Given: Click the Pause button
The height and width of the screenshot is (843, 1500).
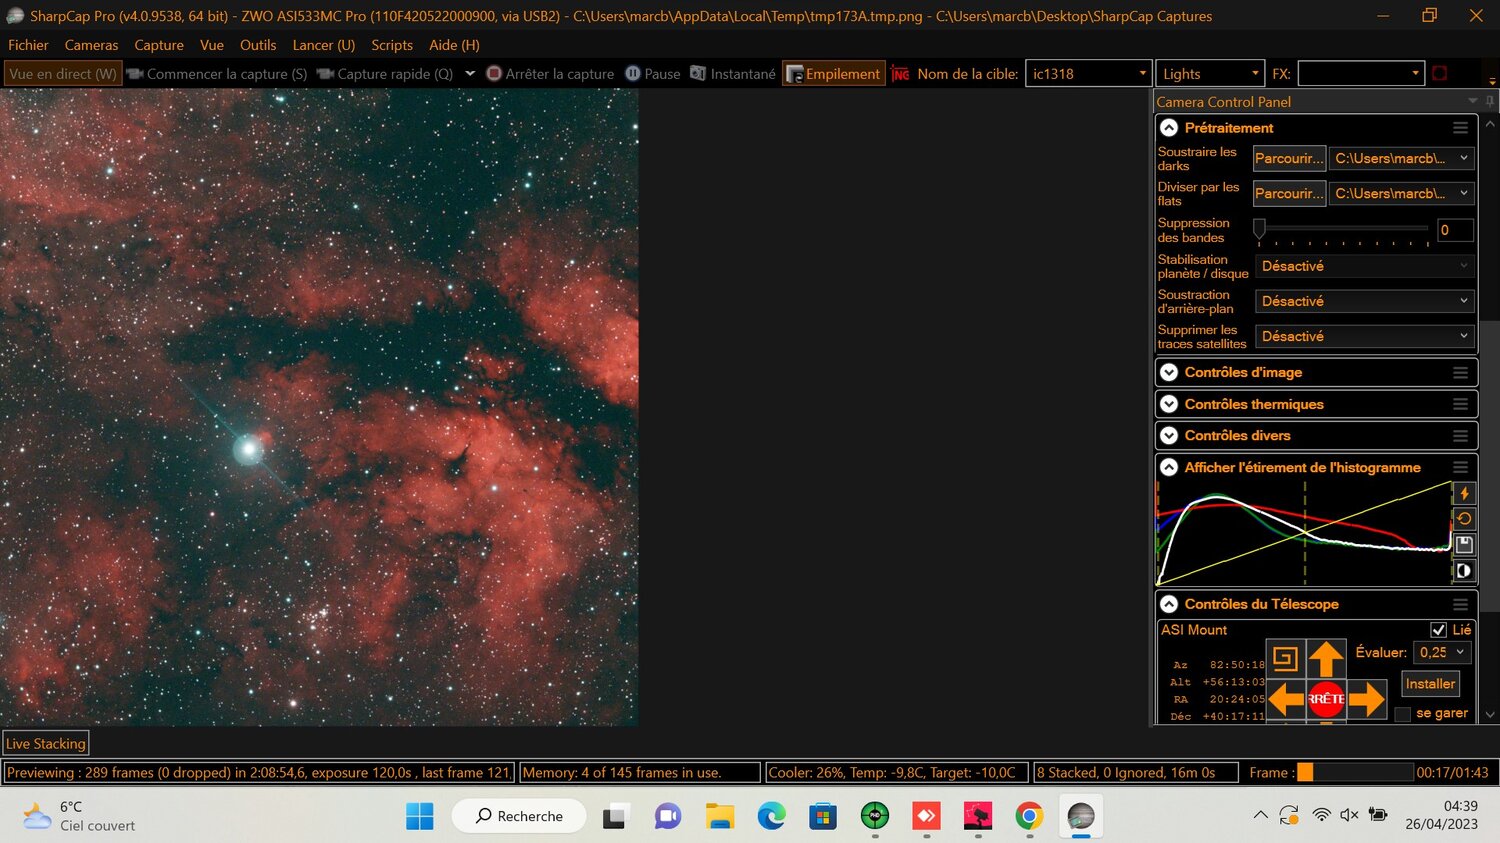Looking at the screenshot, I should [653, 74].
